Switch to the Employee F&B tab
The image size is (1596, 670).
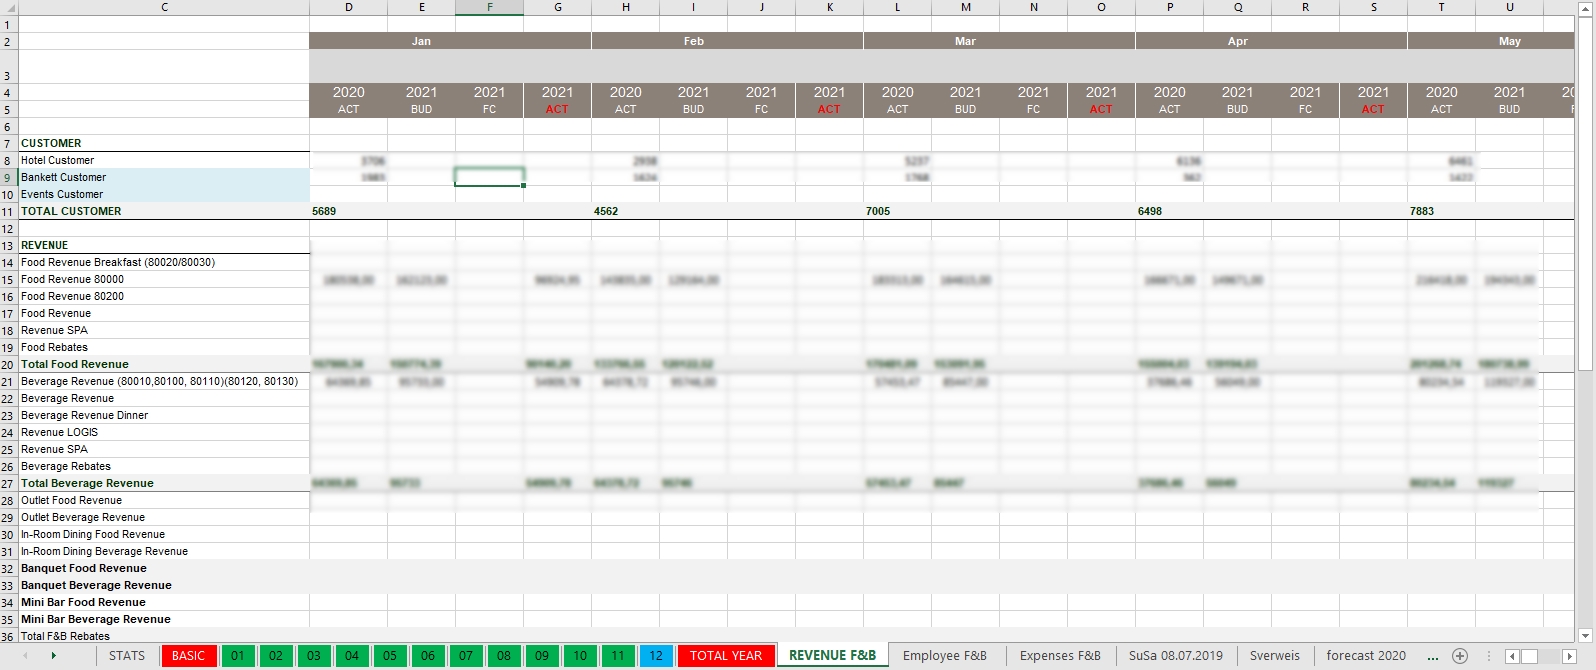944,656
